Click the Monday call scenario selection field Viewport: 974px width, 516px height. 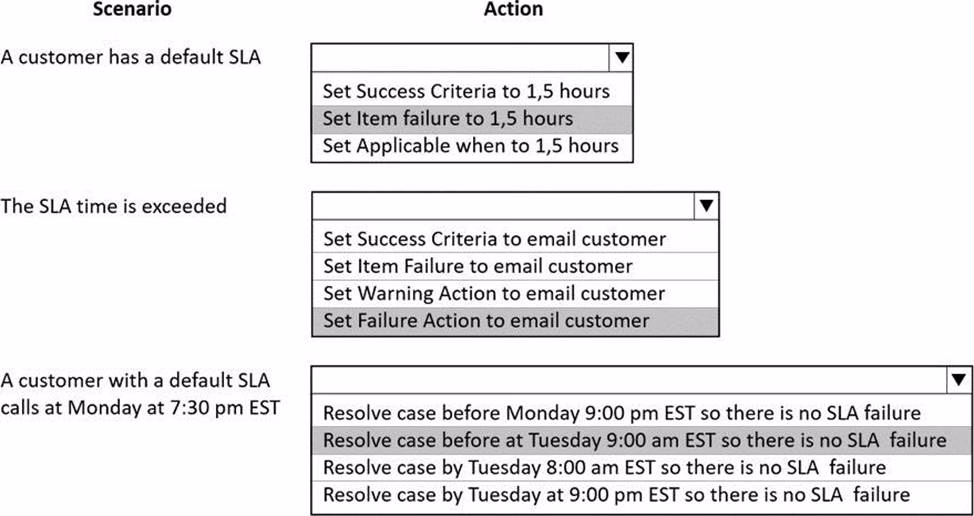(x=628, y=380)
